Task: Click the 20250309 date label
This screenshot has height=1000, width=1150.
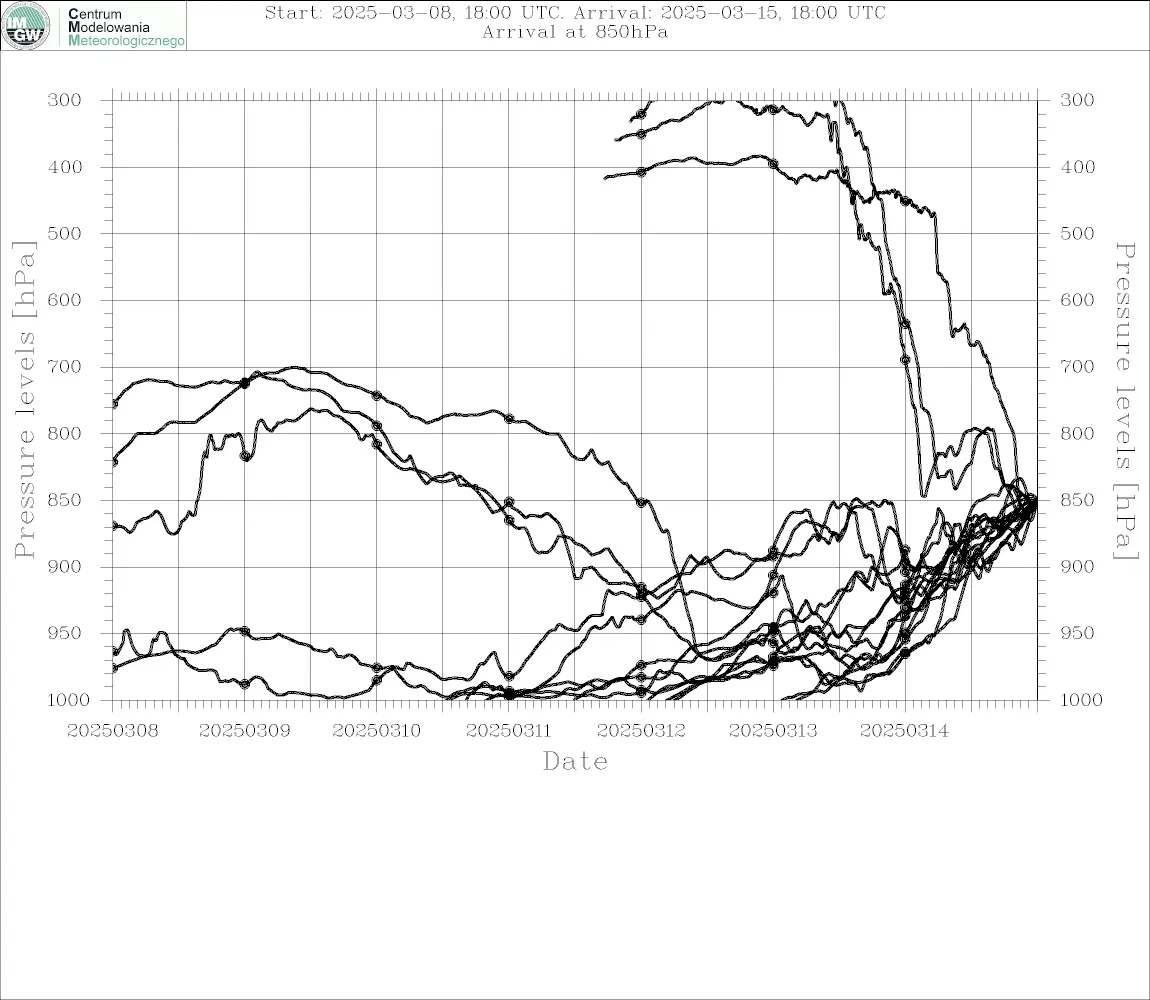Action: click(244, 731)
